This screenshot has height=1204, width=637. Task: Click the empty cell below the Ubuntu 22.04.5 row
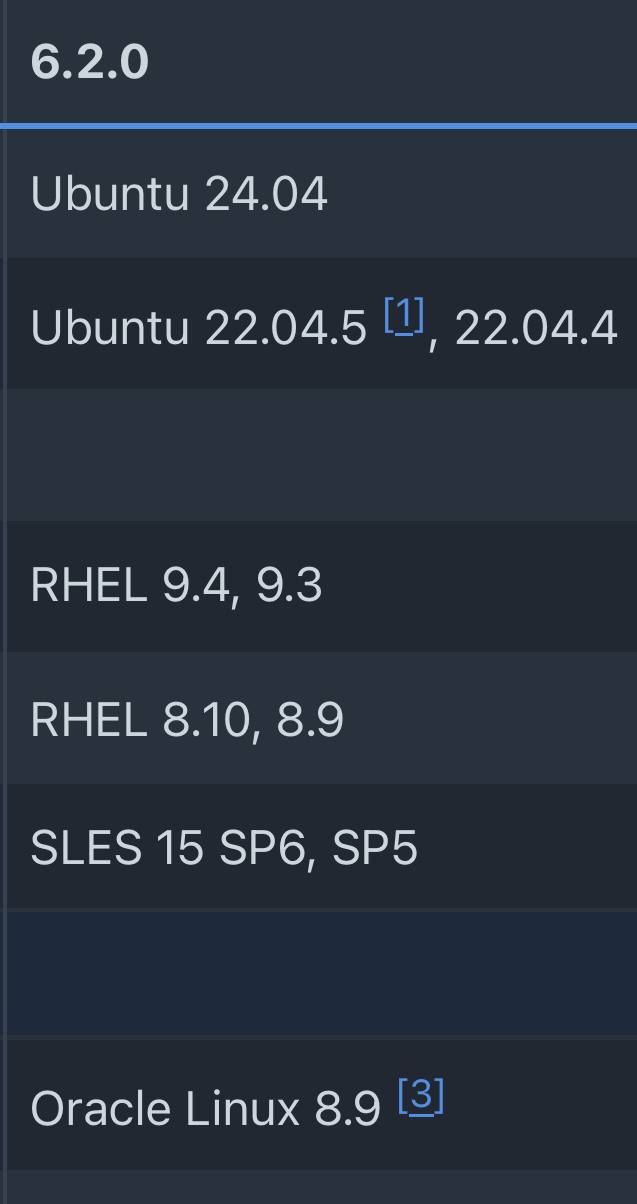point(320,455)
